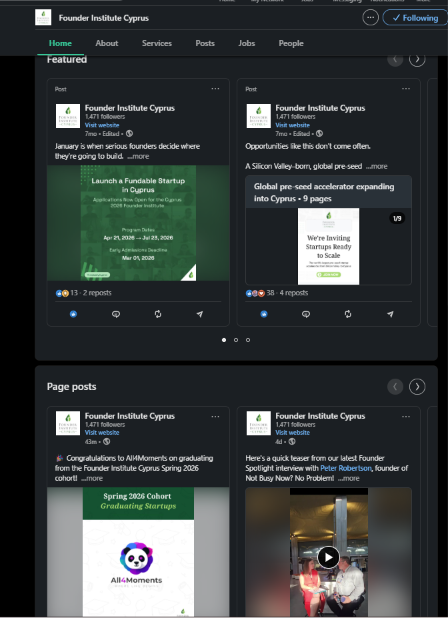Switch to the About tab
The width and height of the screenshot is (448, 618).
[x=106, y=43]
